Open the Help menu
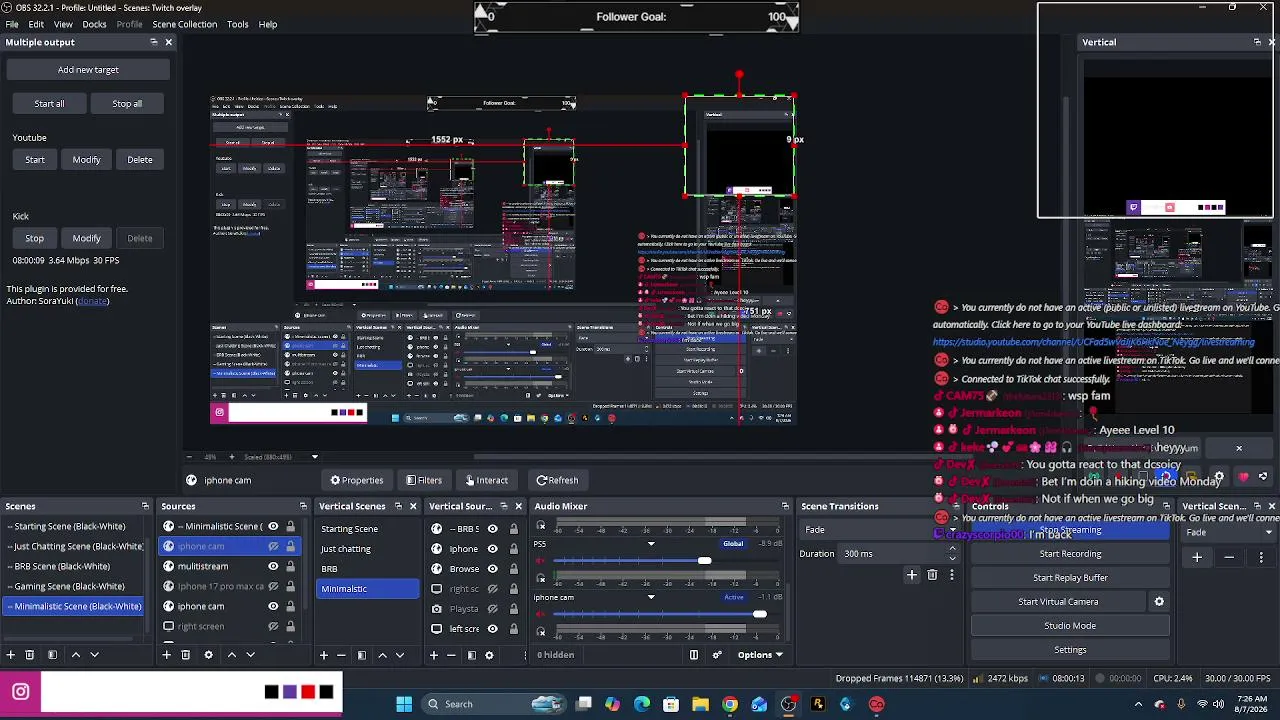The height and width of the screenshot is (720, 1280). 268,24
